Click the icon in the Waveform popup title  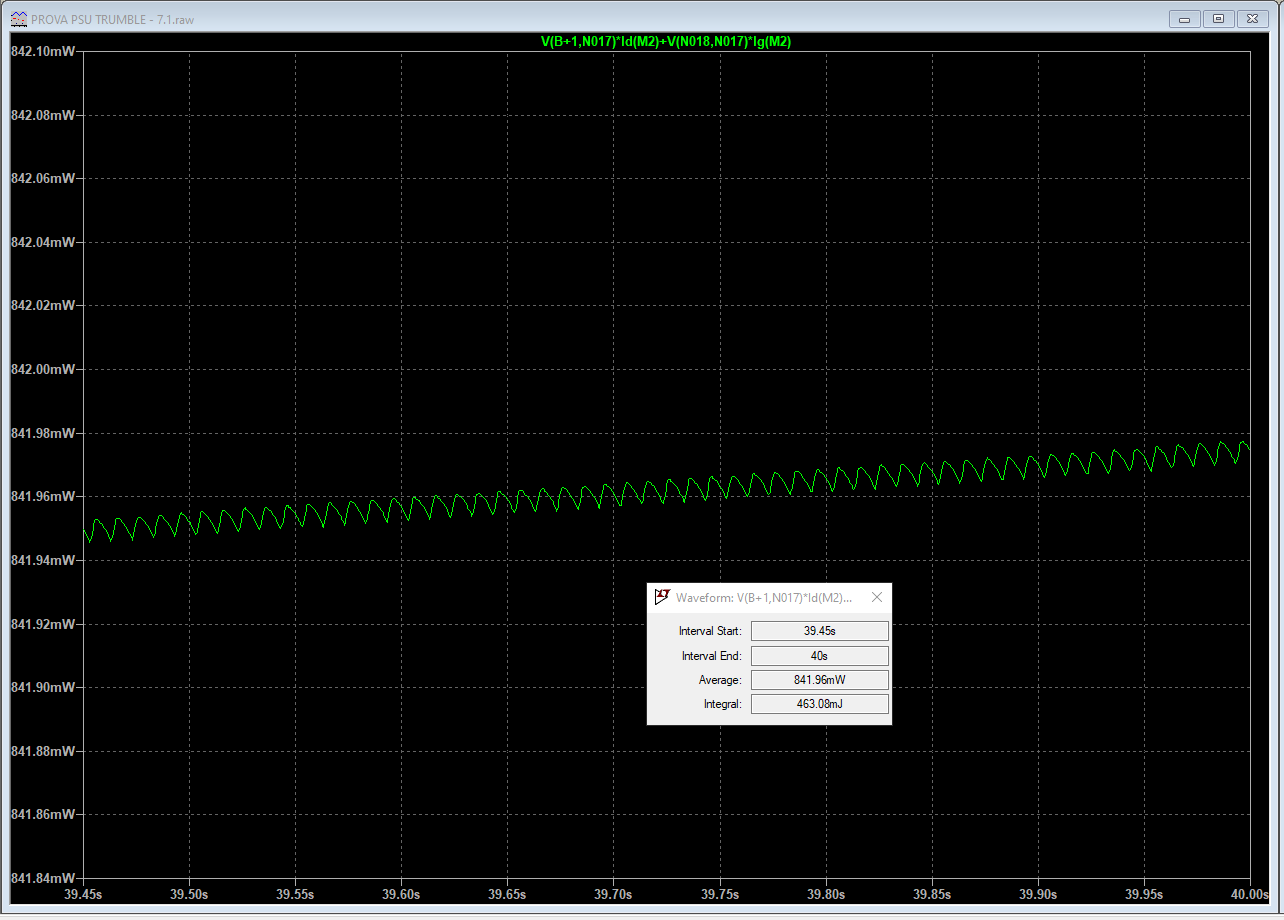pos(662,597)
